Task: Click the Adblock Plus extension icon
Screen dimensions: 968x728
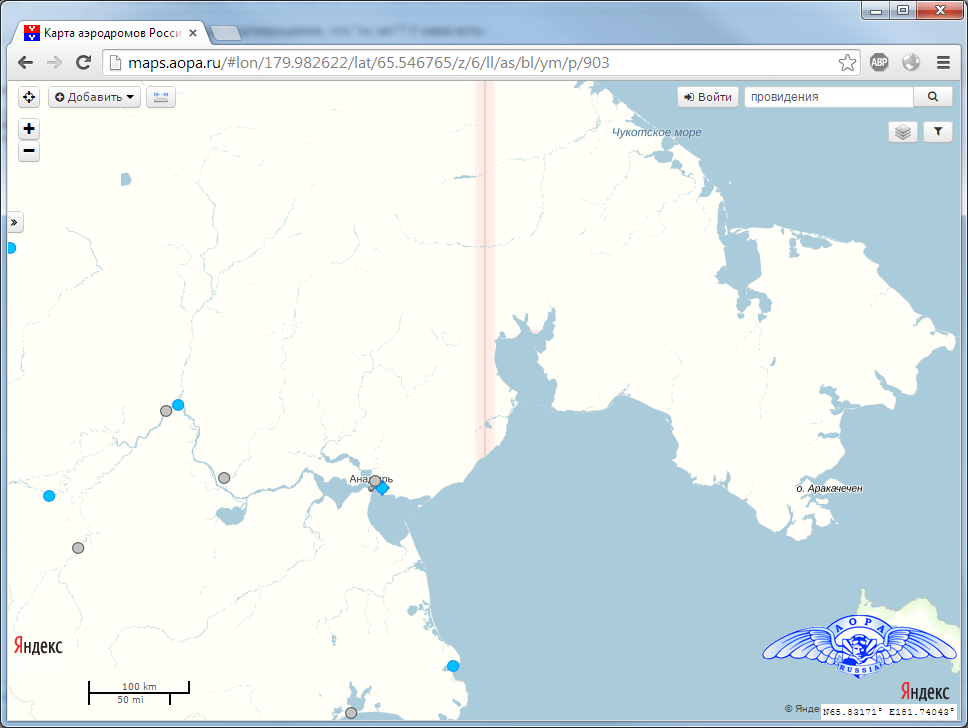Action: [879, 63]
